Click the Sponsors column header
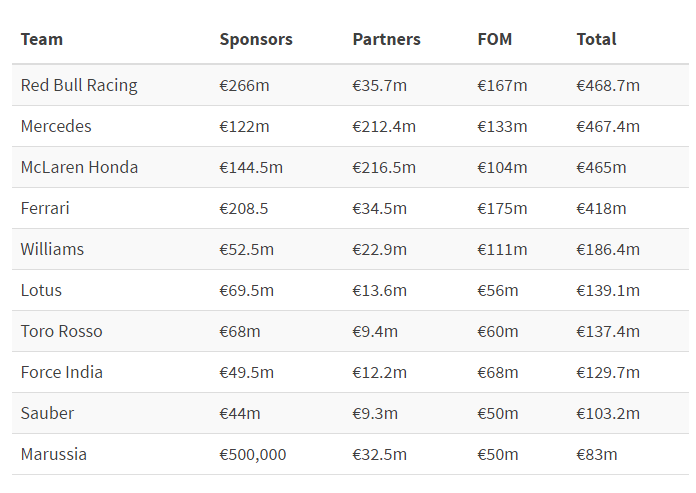Image resolution: width=696 pixels, height=493 pixels. (256, 39)
